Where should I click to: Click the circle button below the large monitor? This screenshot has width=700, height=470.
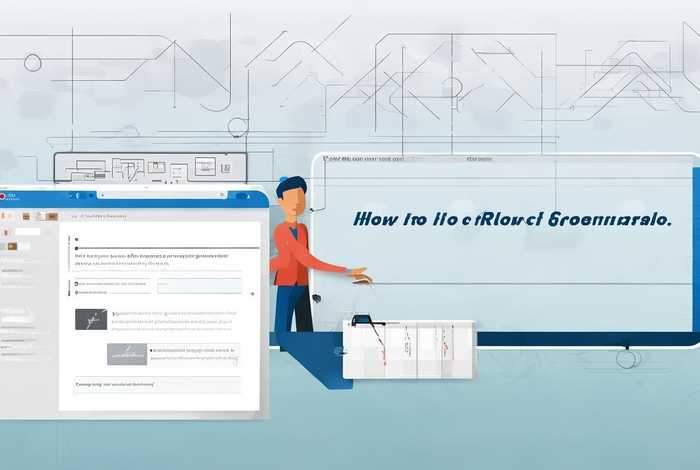click(629, 359)
